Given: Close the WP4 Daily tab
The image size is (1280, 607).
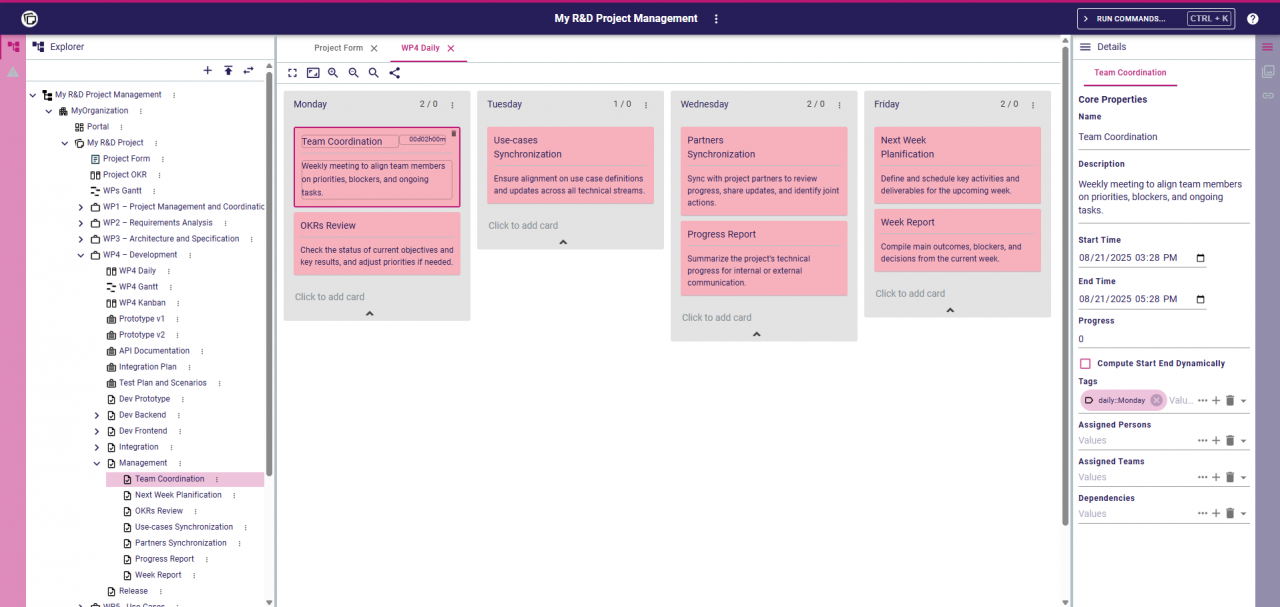Looking at the screenshot, I should [451, 48].
